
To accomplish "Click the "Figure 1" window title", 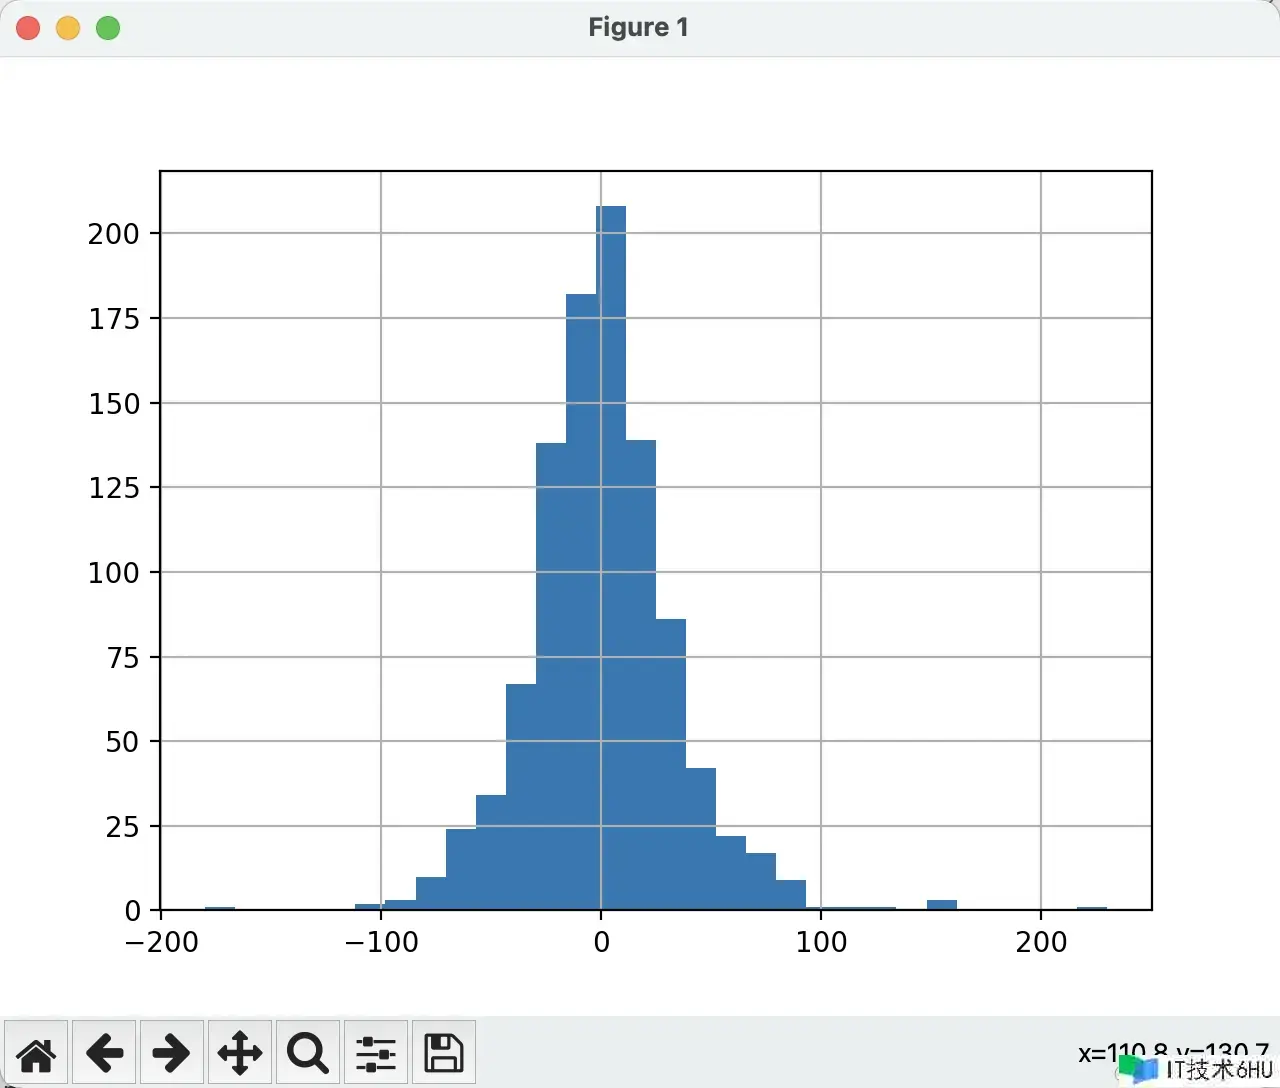I will coord(638,27).
